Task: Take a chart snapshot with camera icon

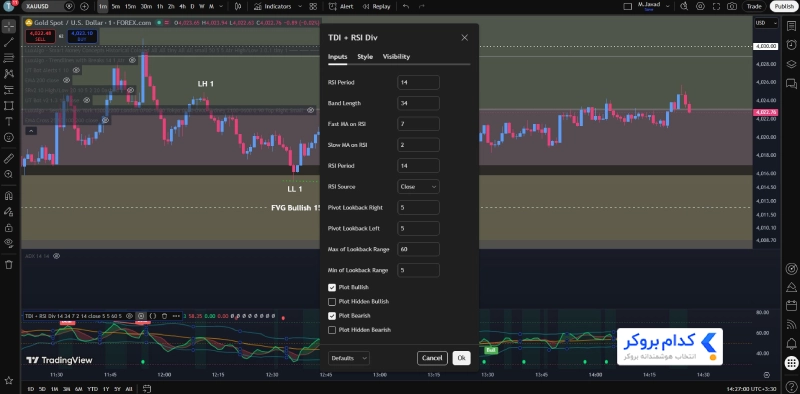Action: coord(732,7)
